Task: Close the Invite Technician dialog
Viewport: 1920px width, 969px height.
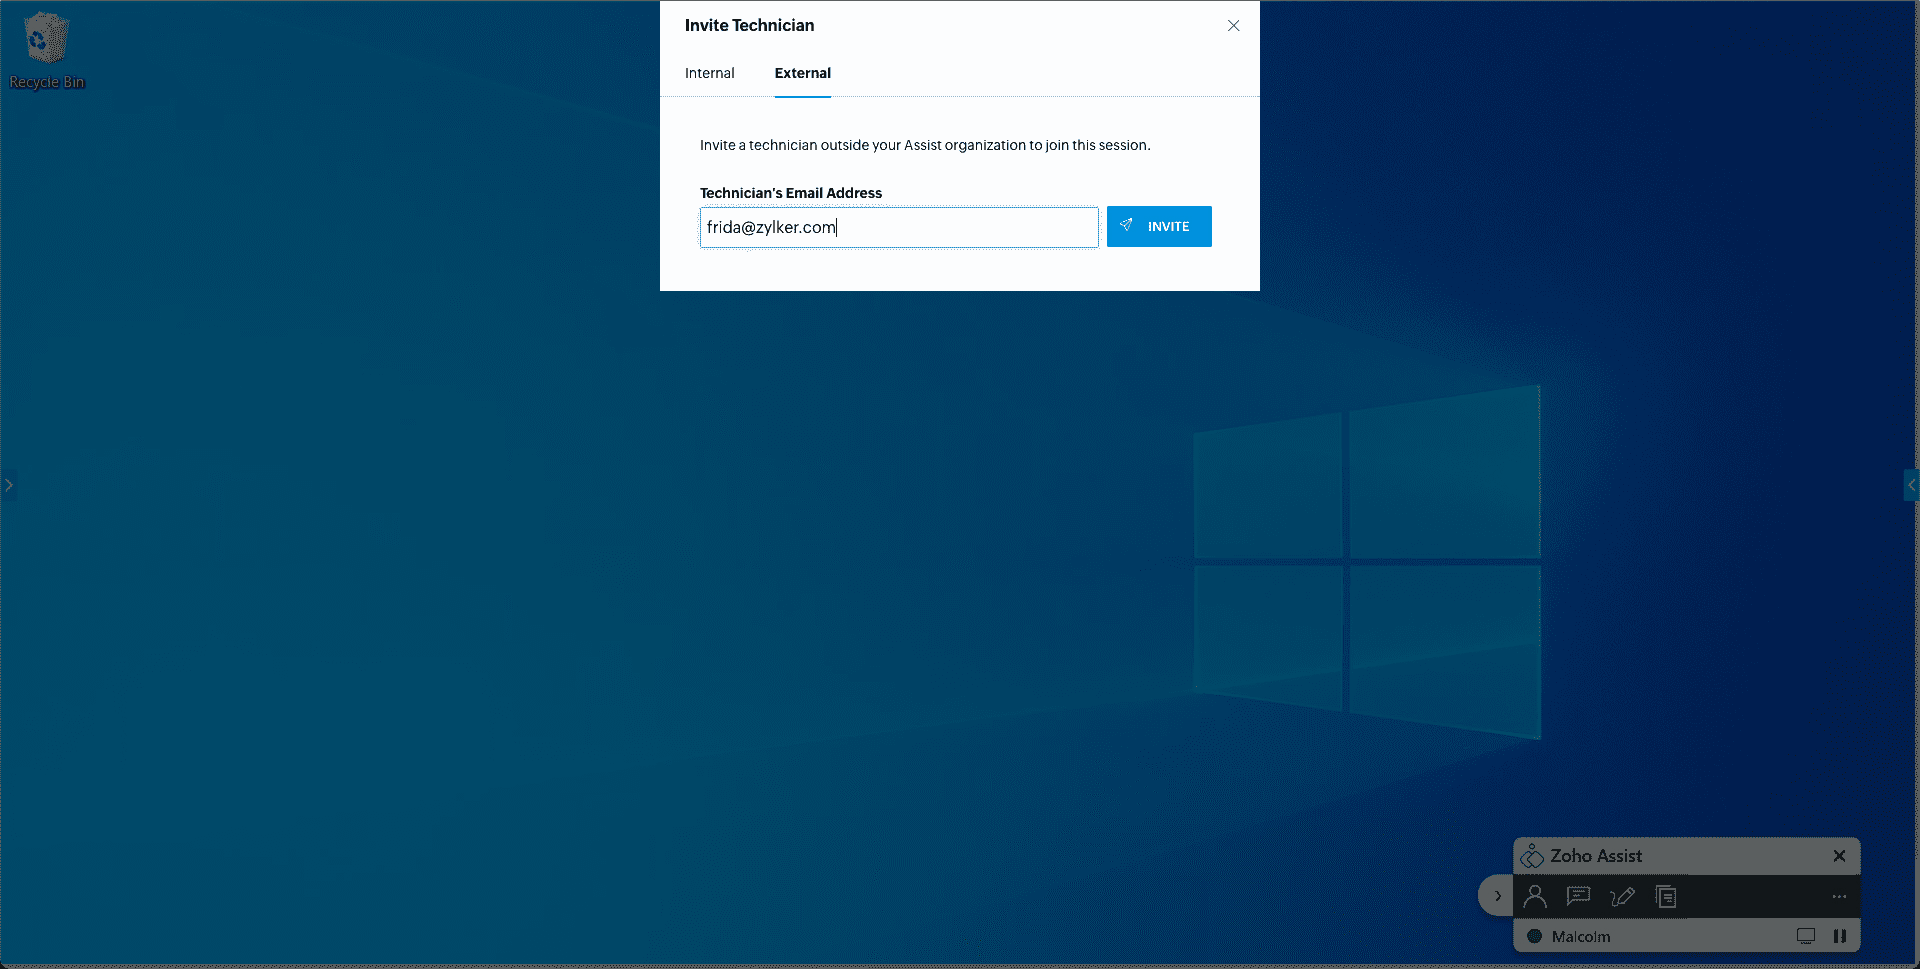Action: point(1233,26)
